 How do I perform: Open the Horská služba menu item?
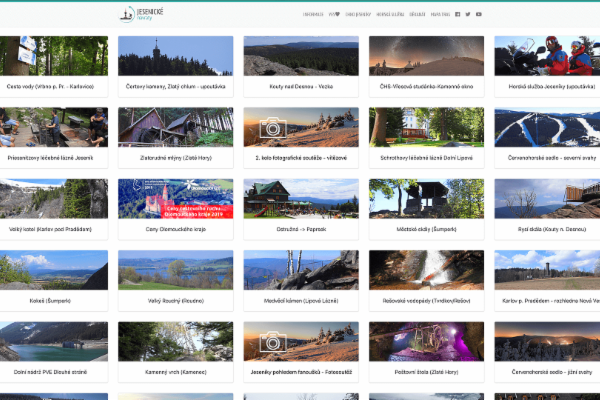390,14
